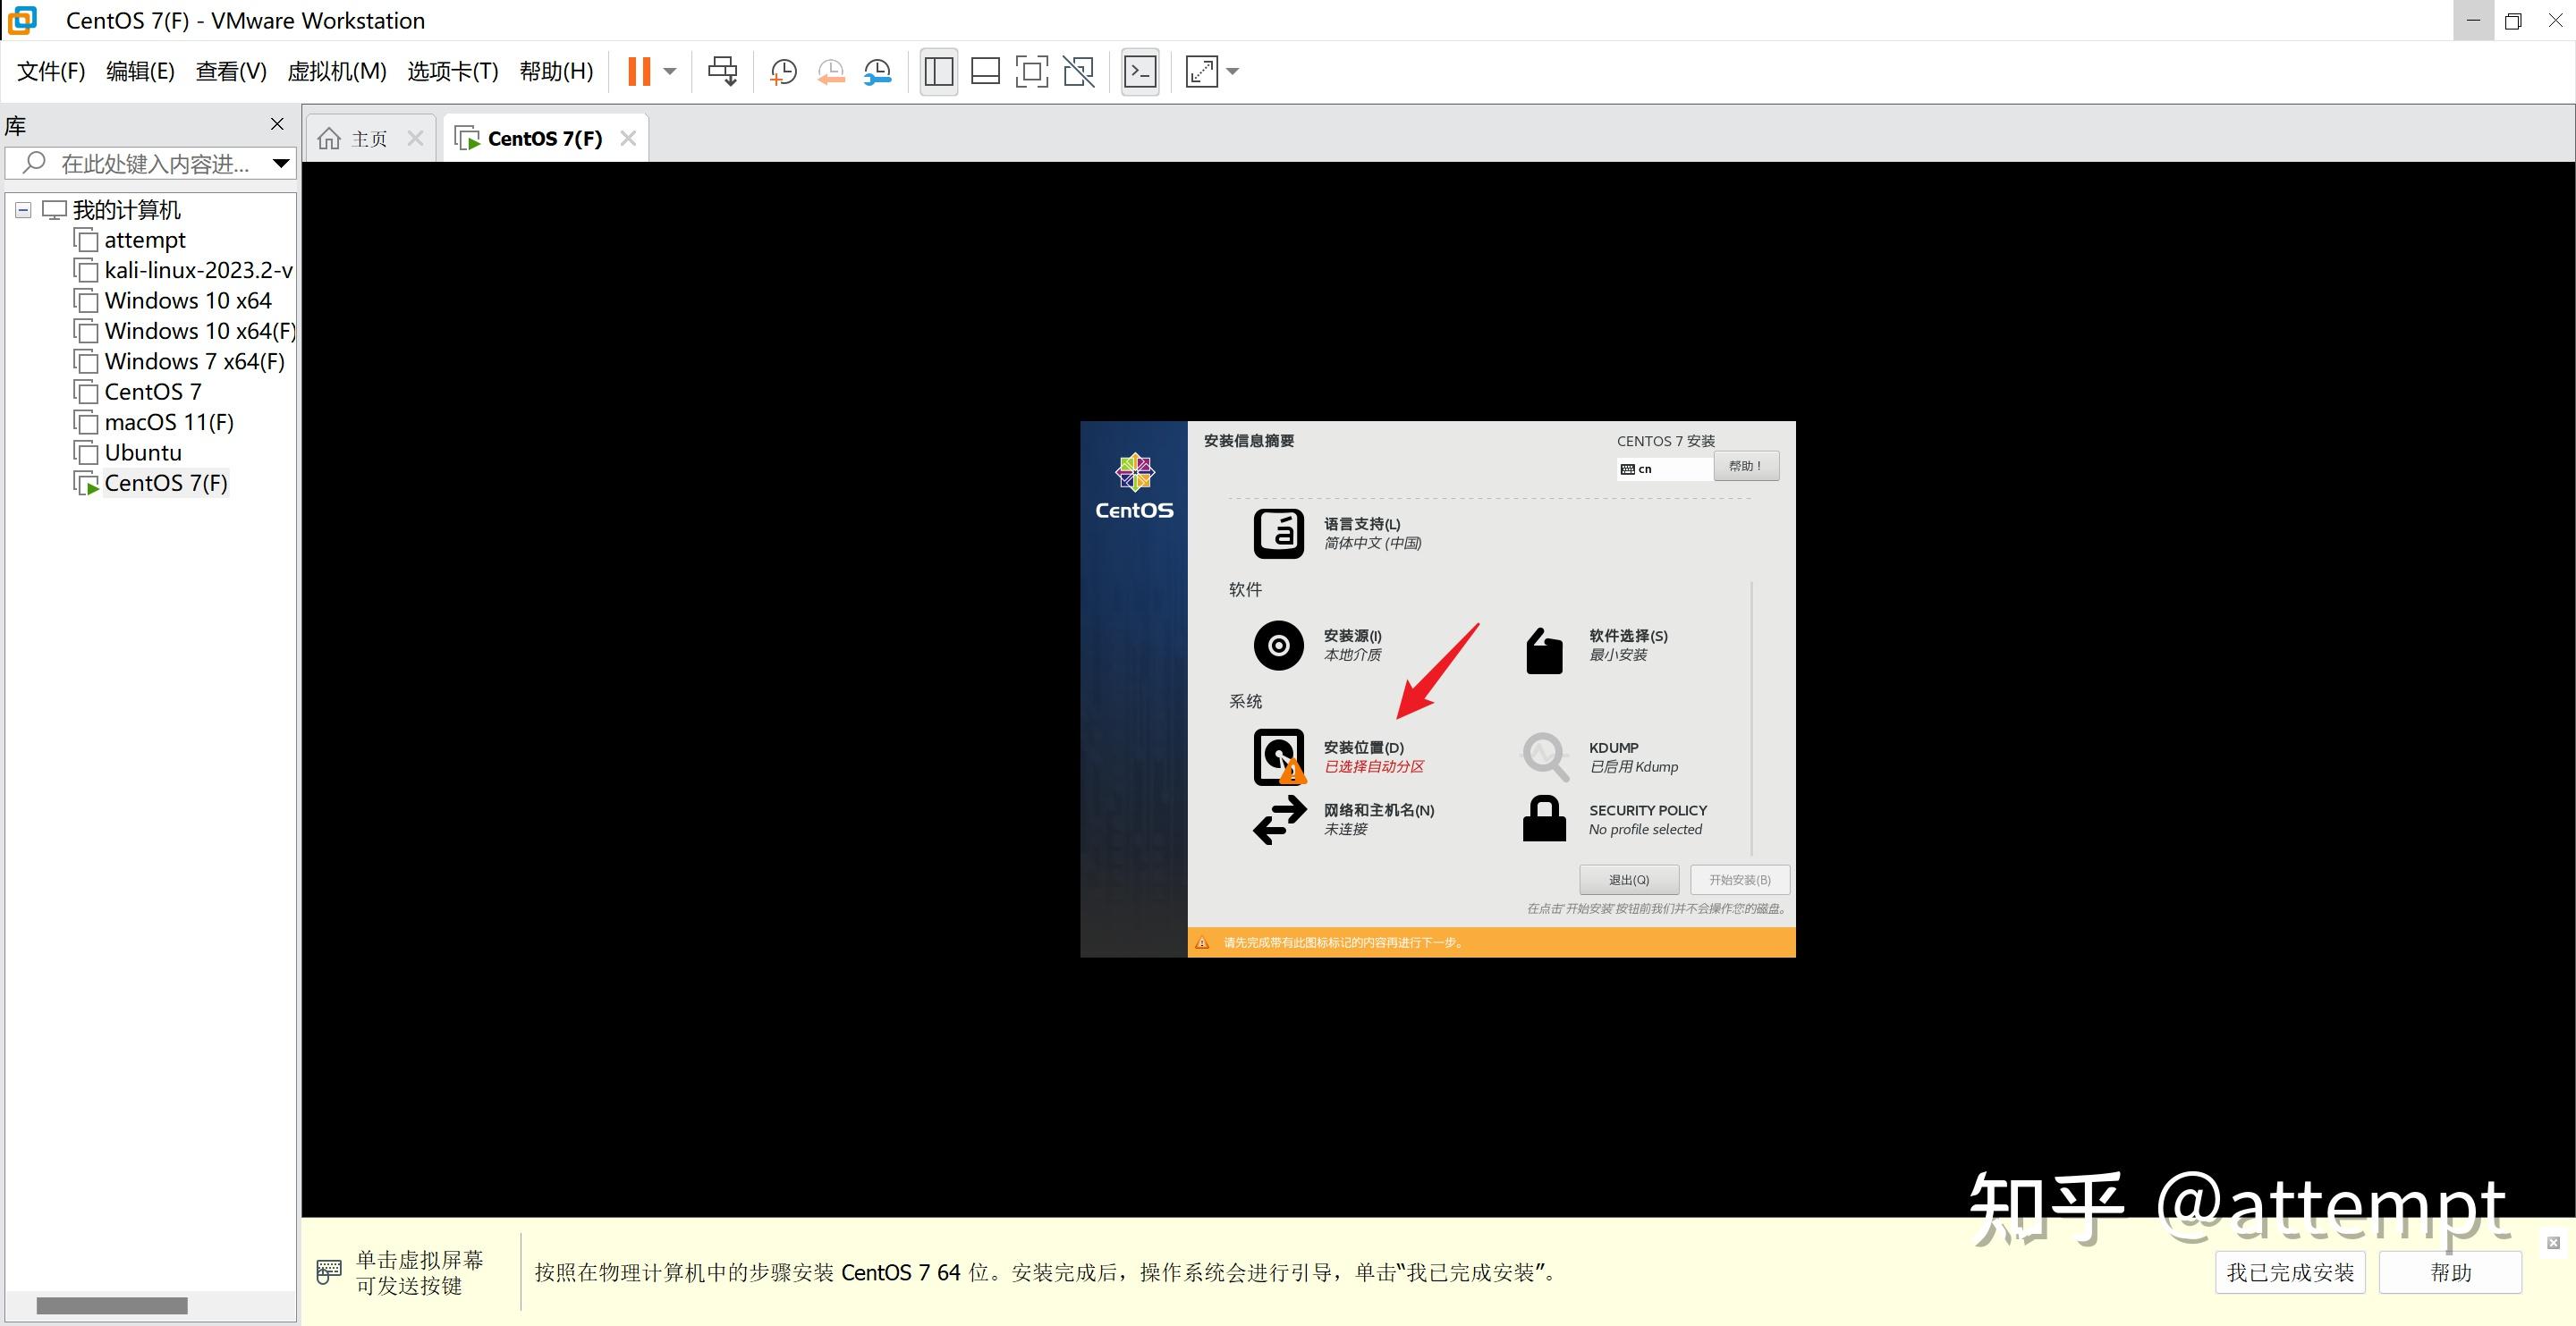Viewport: 2576px width, 1326px height.
Task: Click the cn keyboard layout selector
Action: point(1663,468)
